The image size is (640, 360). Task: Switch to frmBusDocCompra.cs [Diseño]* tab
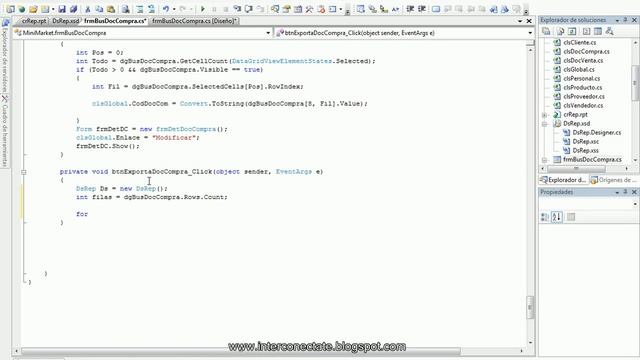(195, 21)
